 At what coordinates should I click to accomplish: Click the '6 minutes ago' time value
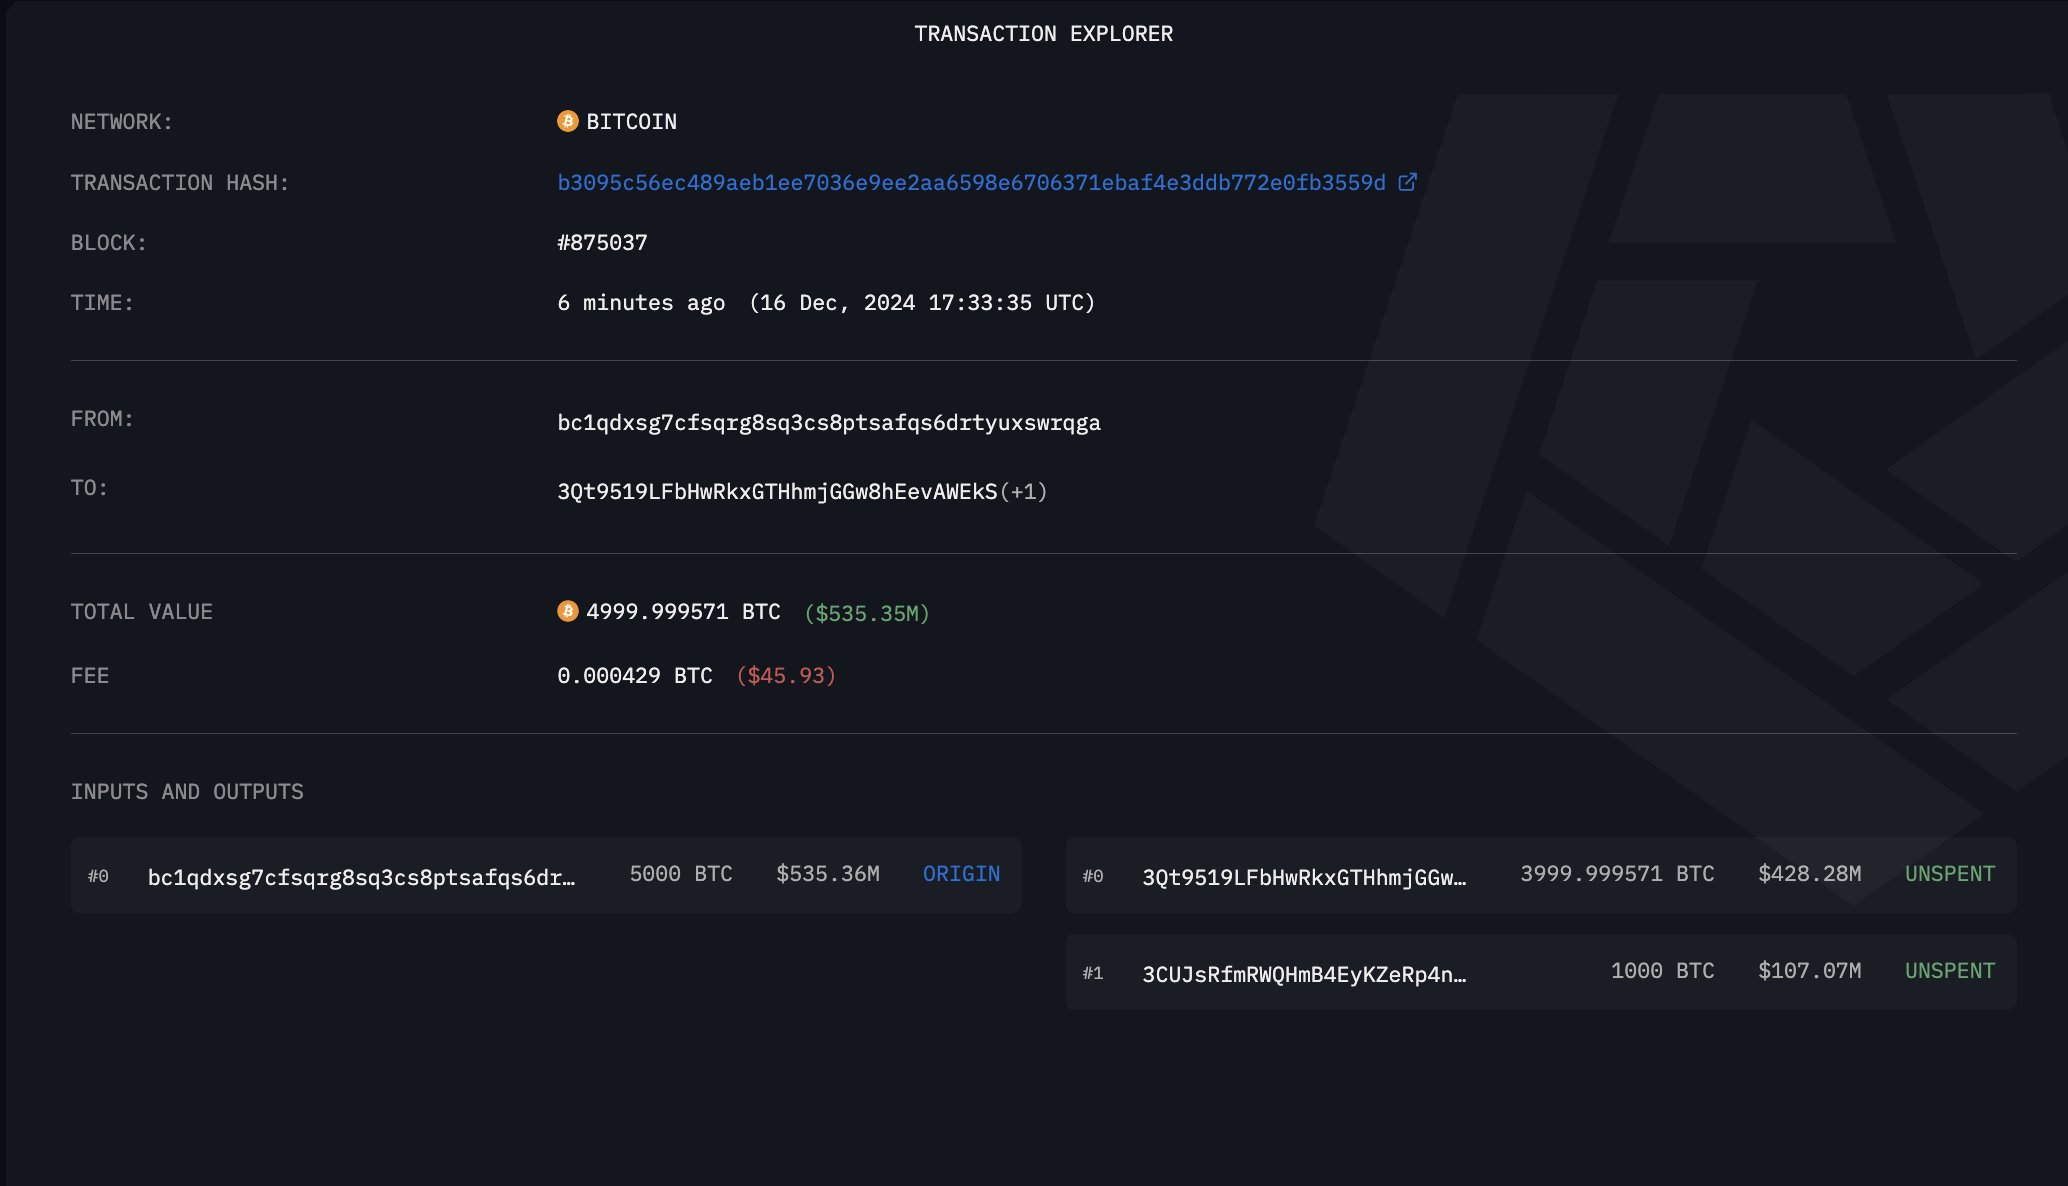point(641,303)
